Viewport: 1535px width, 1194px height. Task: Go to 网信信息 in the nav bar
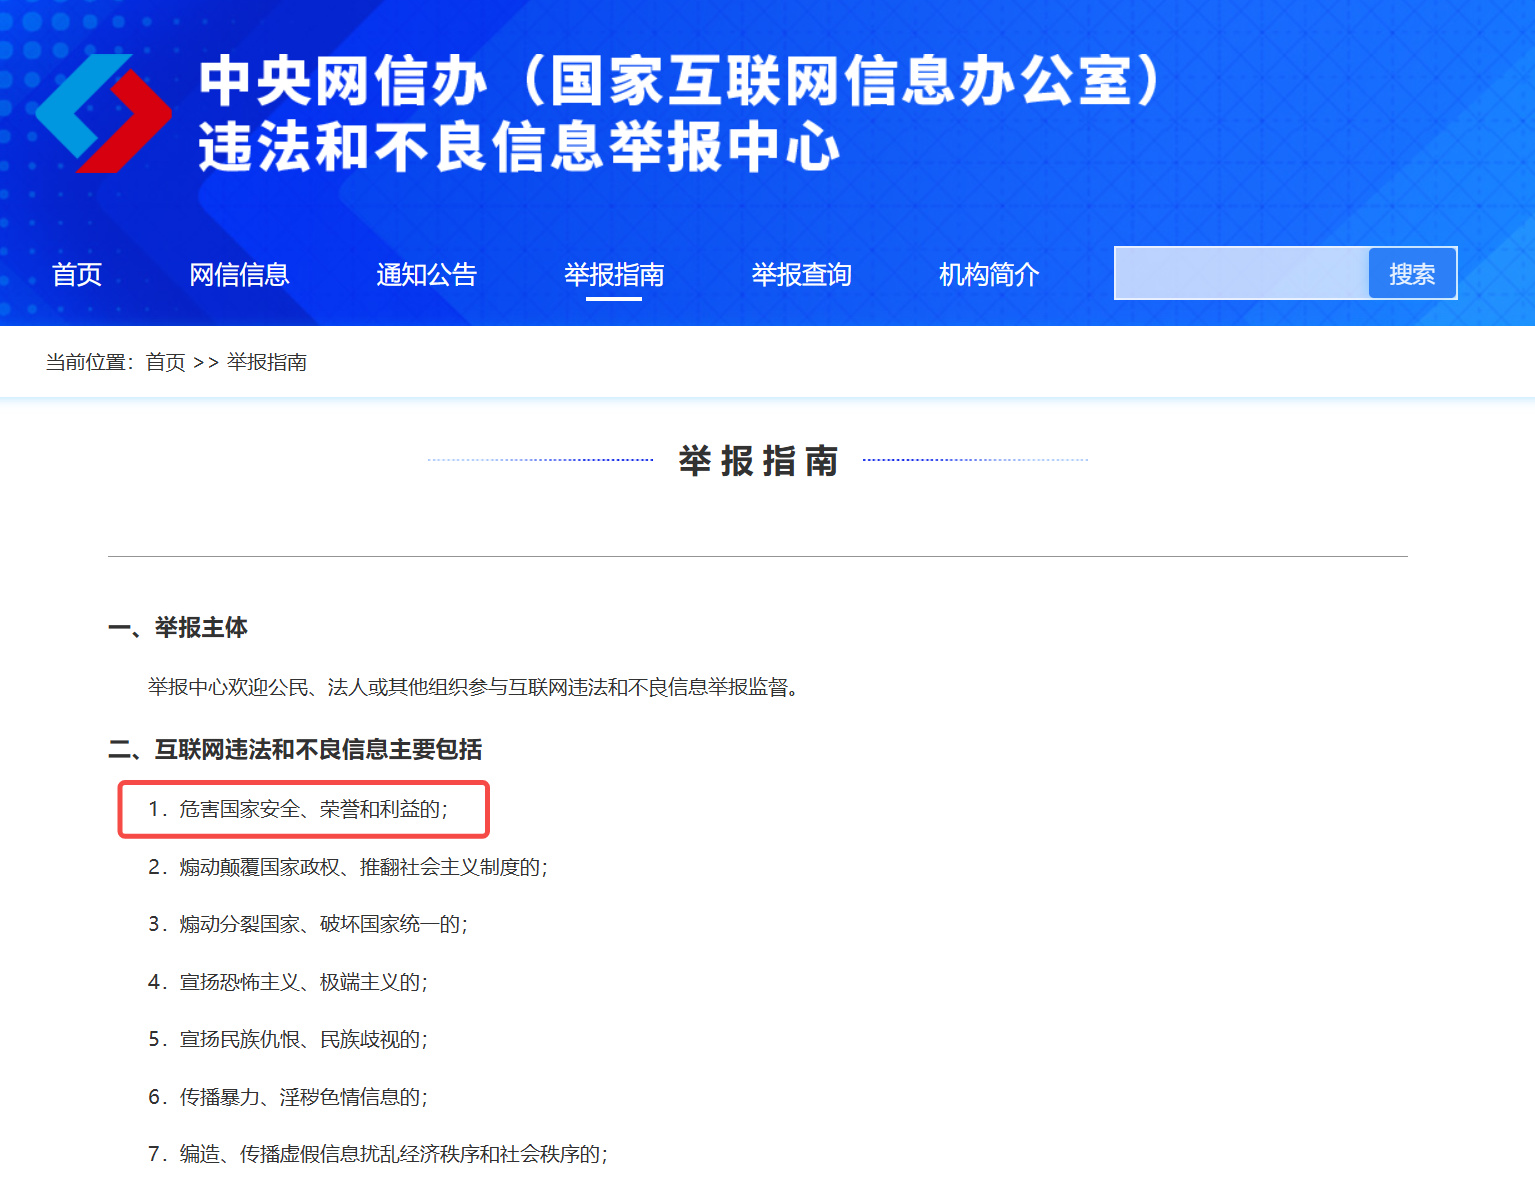239,274
